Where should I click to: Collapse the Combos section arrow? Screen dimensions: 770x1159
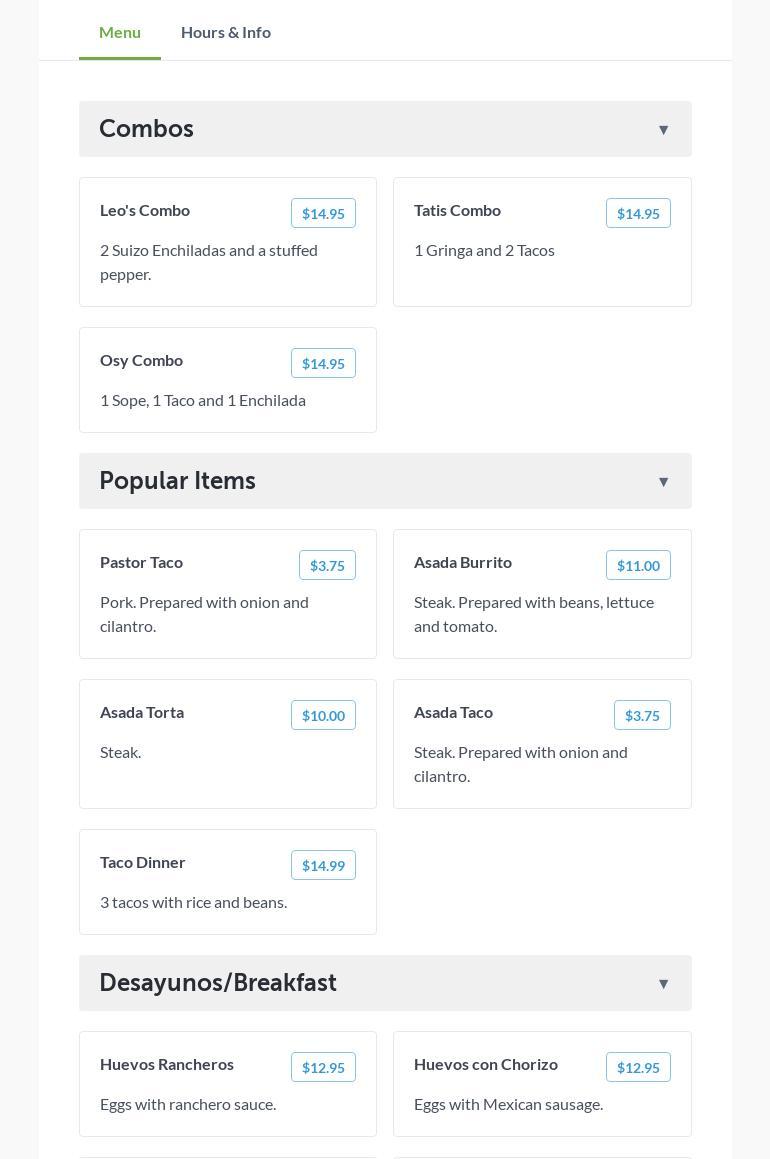663,129
